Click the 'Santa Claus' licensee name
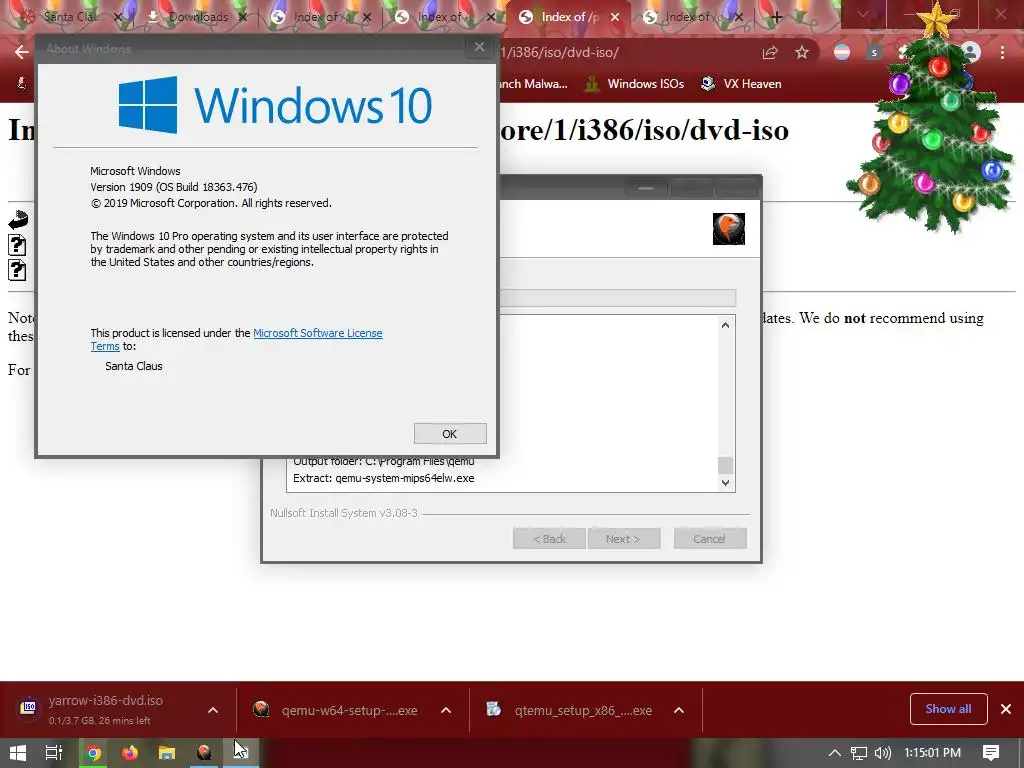The width and height of the screenshot is (1024, 768). click(x=134, y=366)
